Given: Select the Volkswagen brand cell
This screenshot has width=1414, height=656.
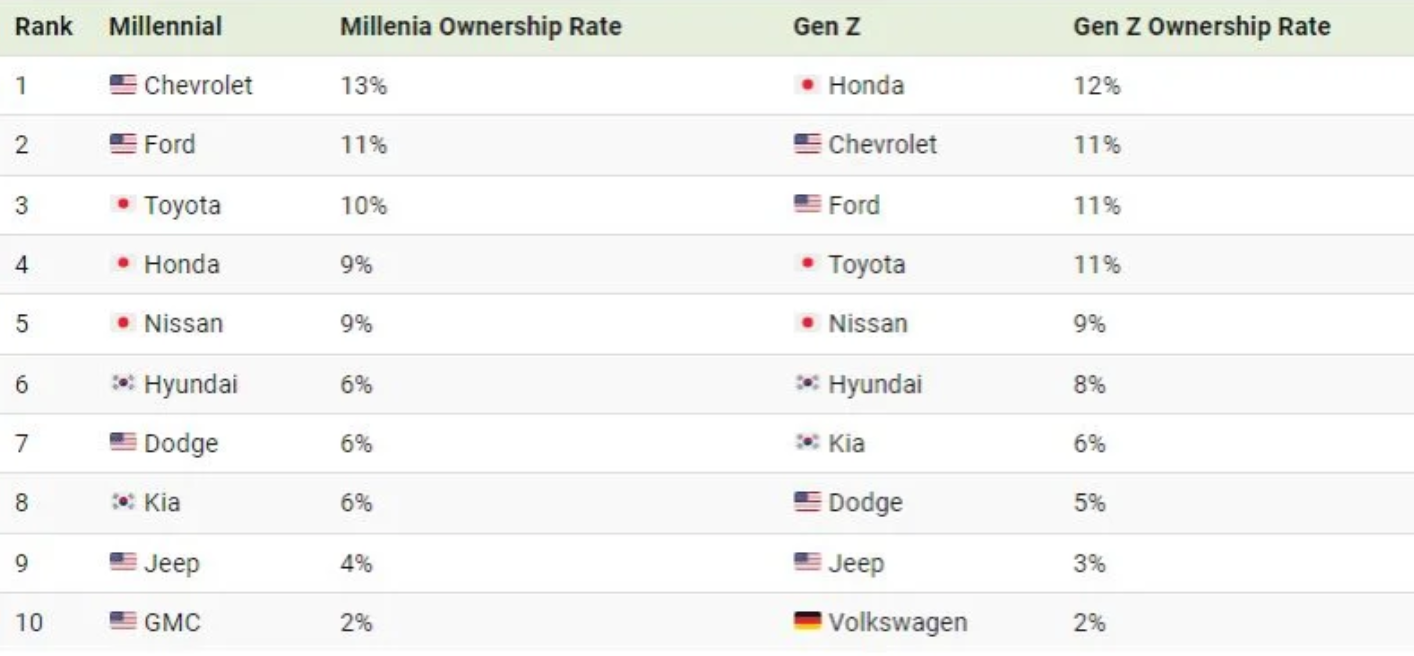Looking at the screenshot, I should point(897,622).
